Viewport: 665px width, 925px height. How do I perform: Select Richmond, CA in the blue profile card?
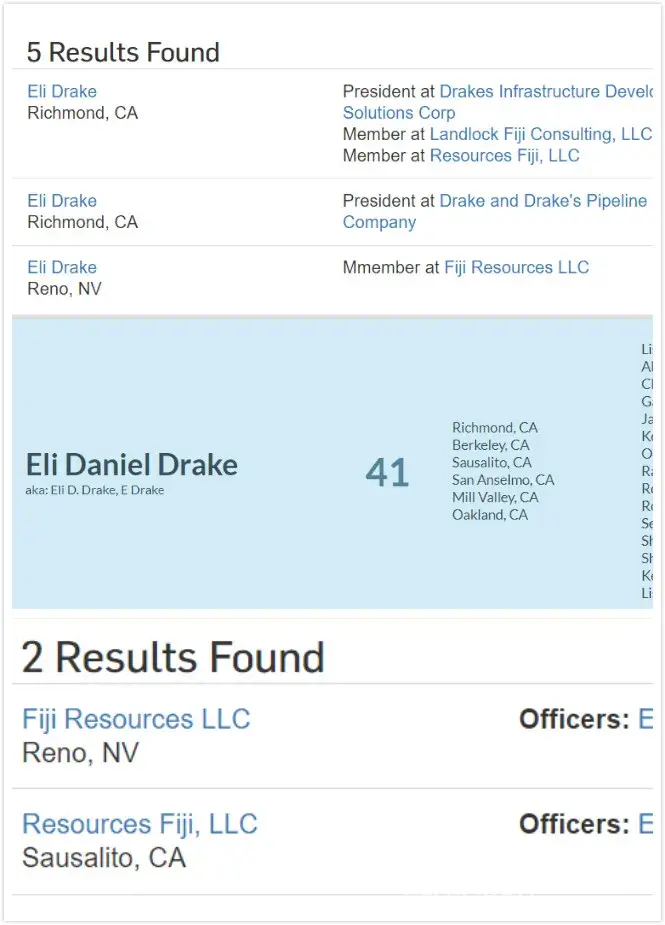[x=494, y=428]
